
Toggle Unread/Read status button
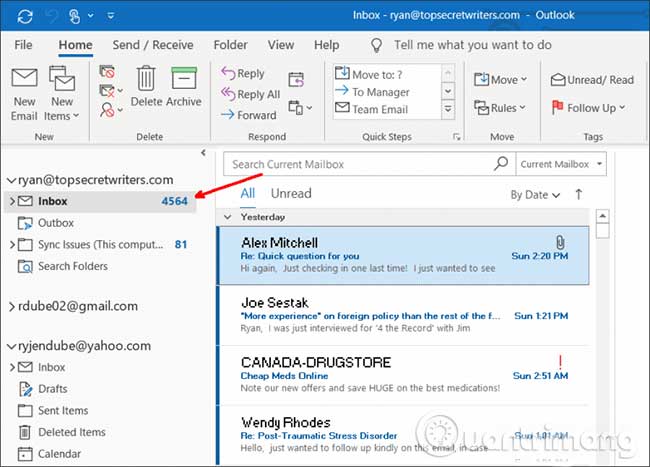coord(593,80)
